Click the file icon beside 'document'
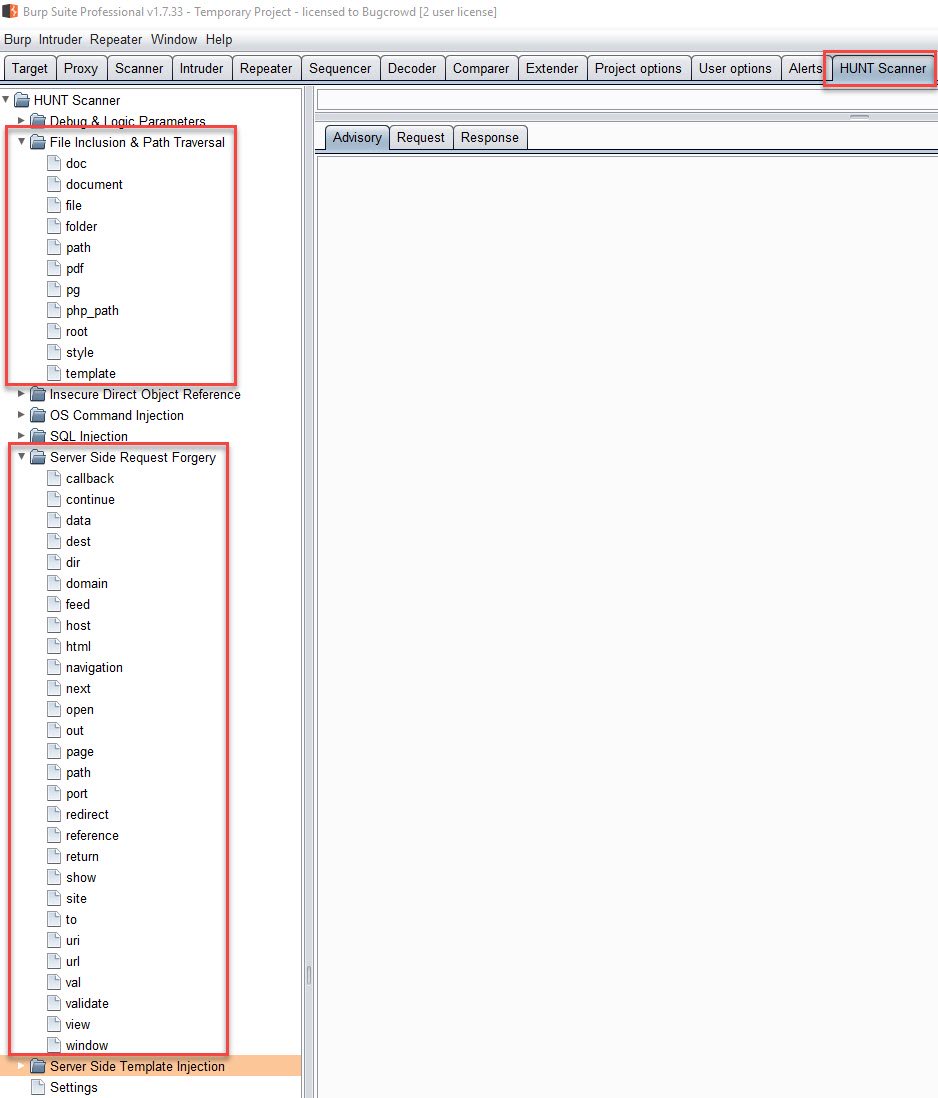 [54, 184]
